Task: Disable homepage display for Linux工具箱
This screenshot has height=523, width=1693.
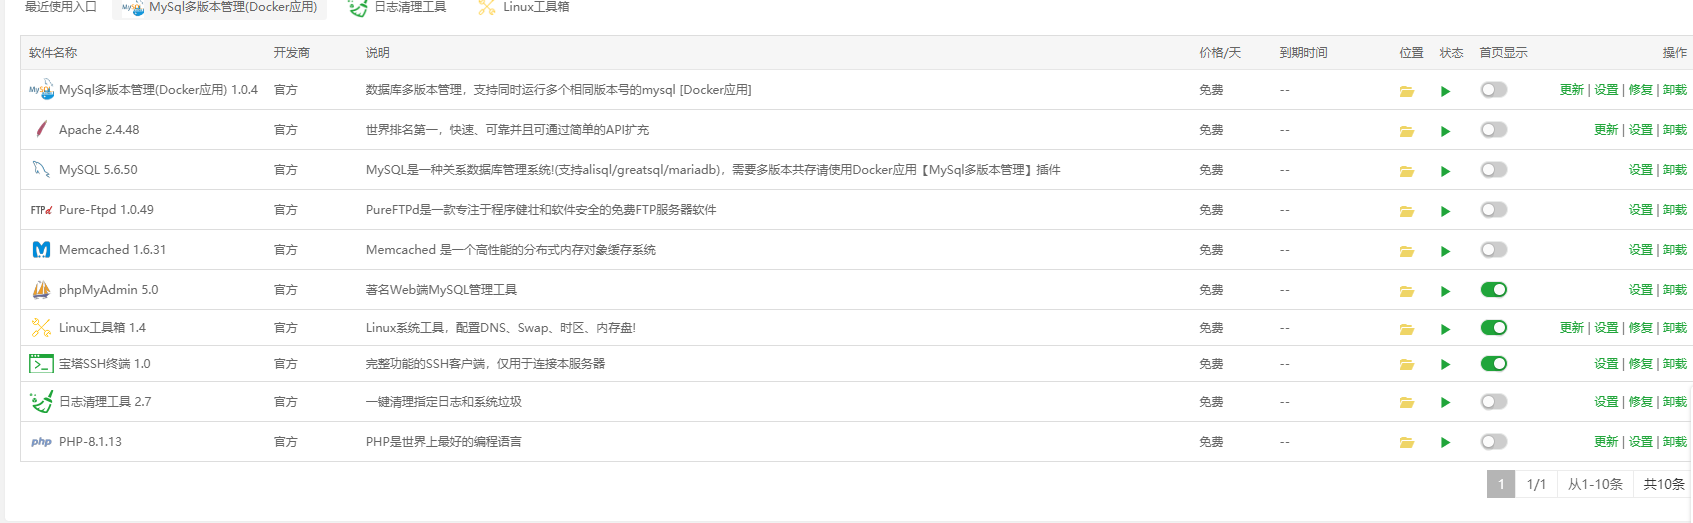Action: (x=1494, y=328)
